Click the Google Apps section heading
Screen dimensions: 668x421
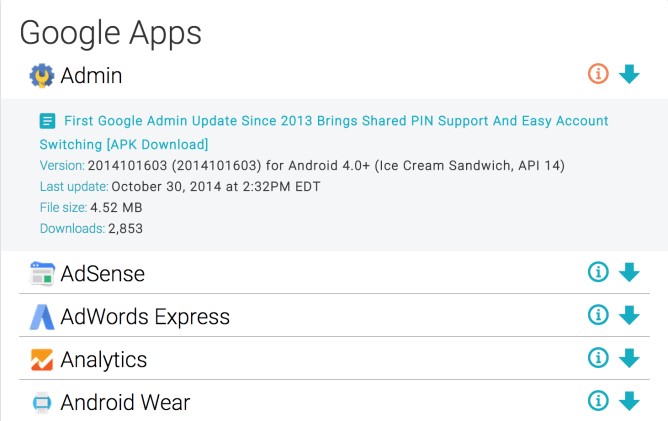tap(110, 32)
